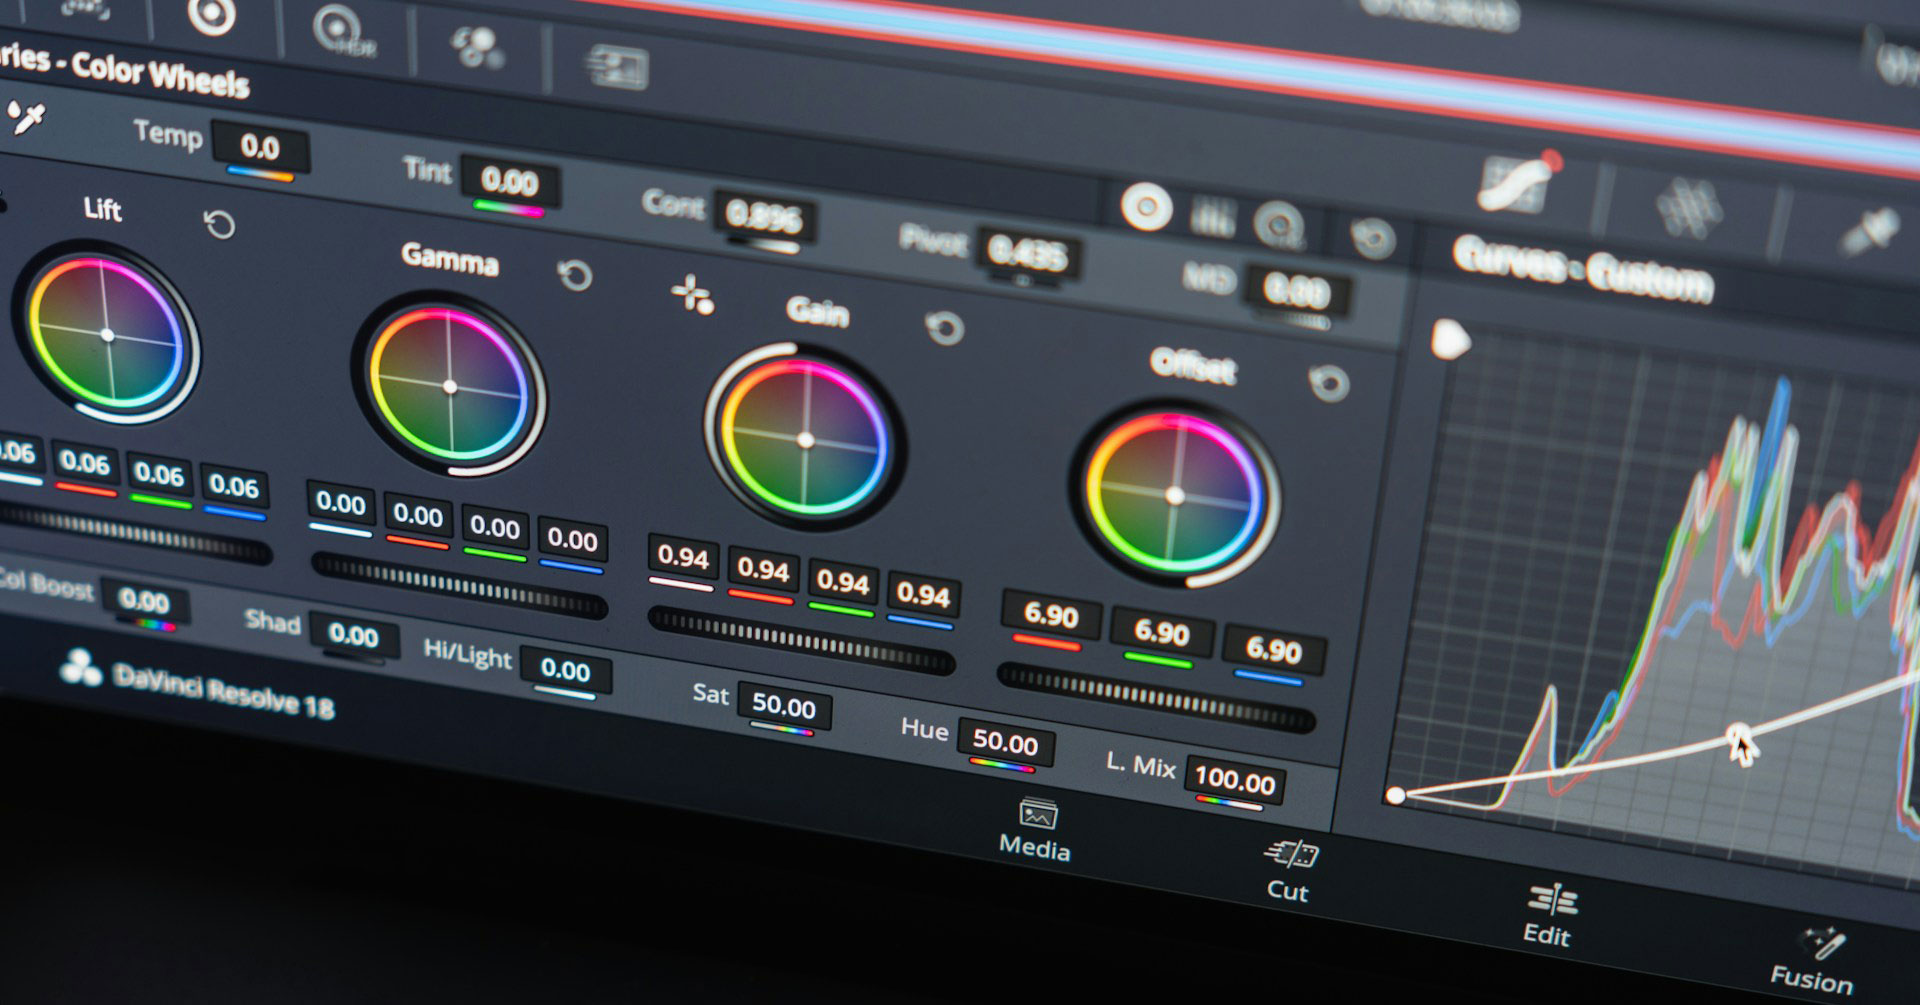Click the L. Mix value field
Viewport: 1920px width, 1005px height.
(1235, 779)
